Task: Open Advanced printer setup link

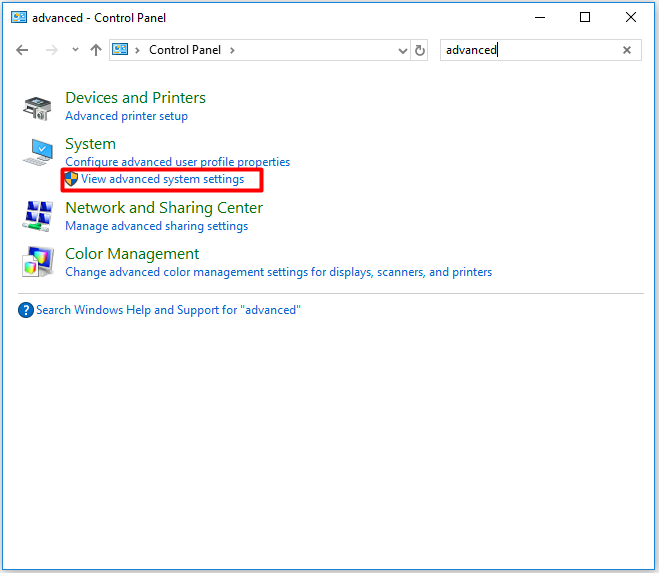Action: click(x=127, y=116)
